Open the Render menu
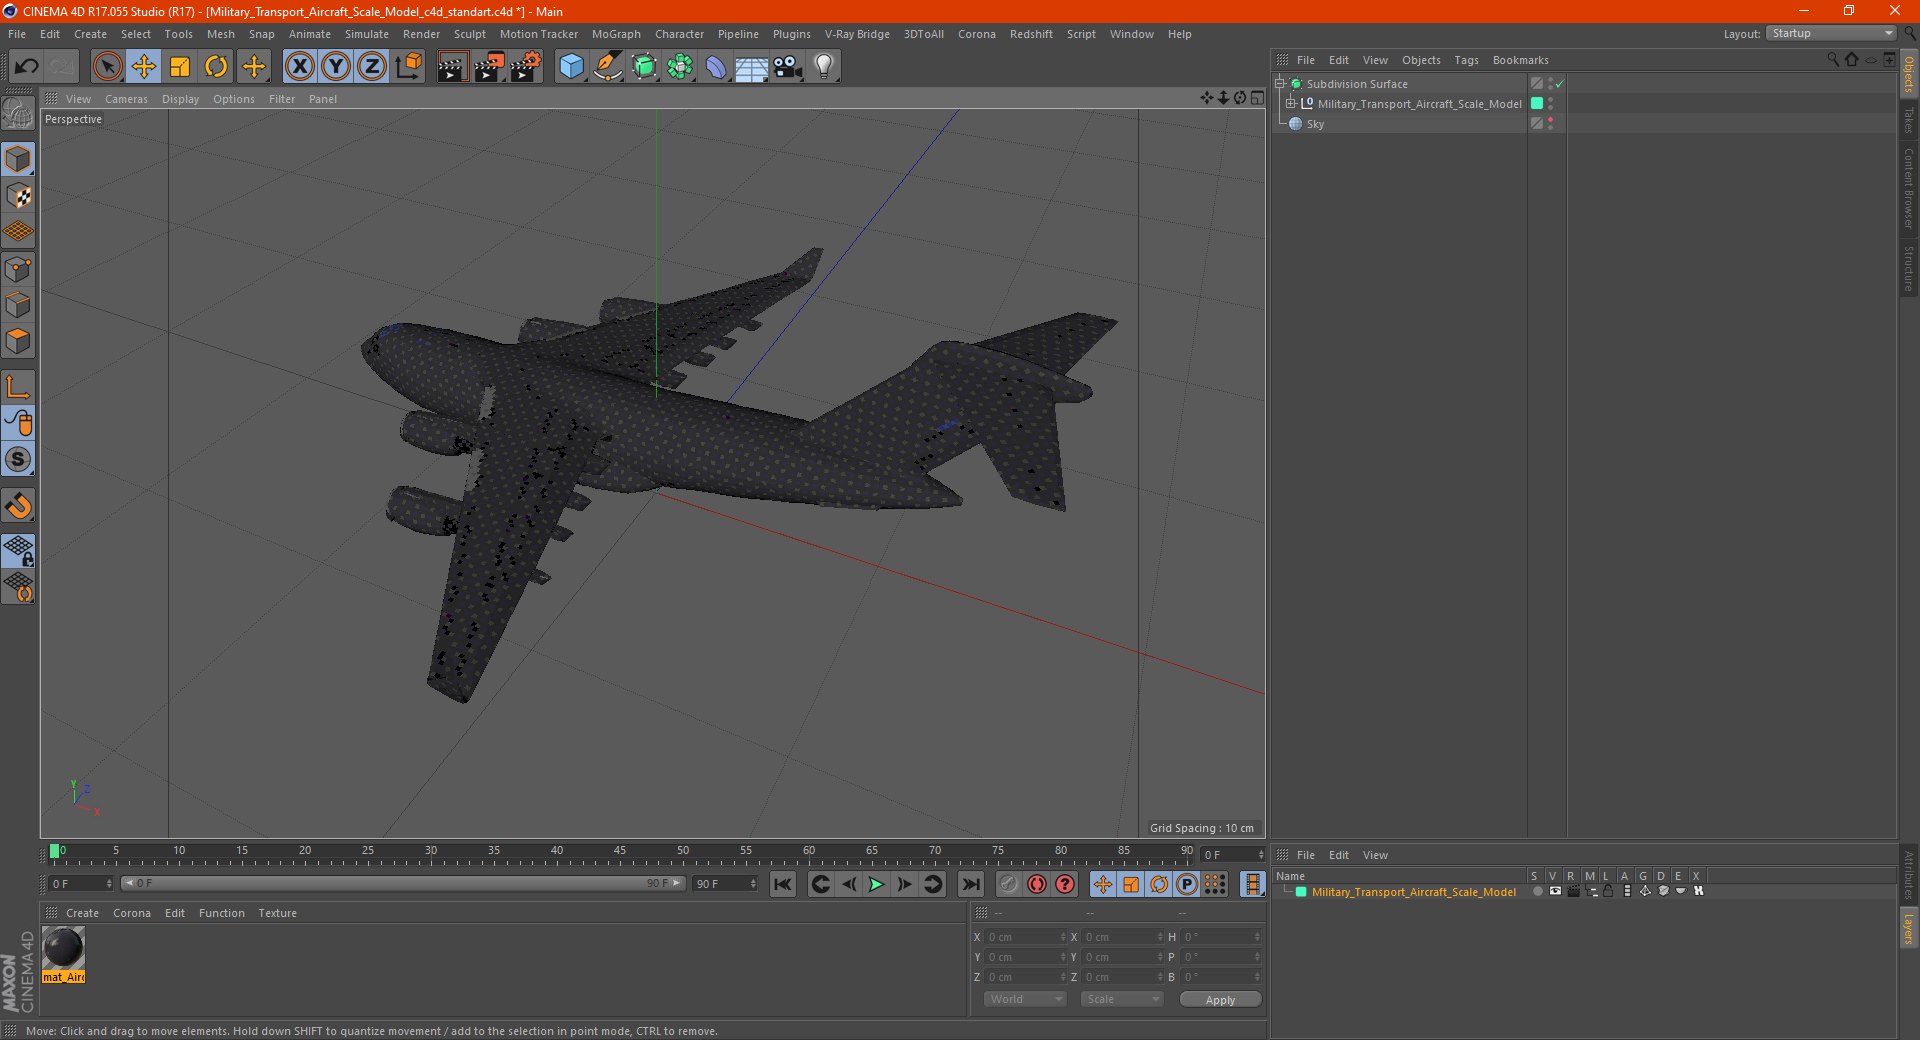 (x=421, y=34)
